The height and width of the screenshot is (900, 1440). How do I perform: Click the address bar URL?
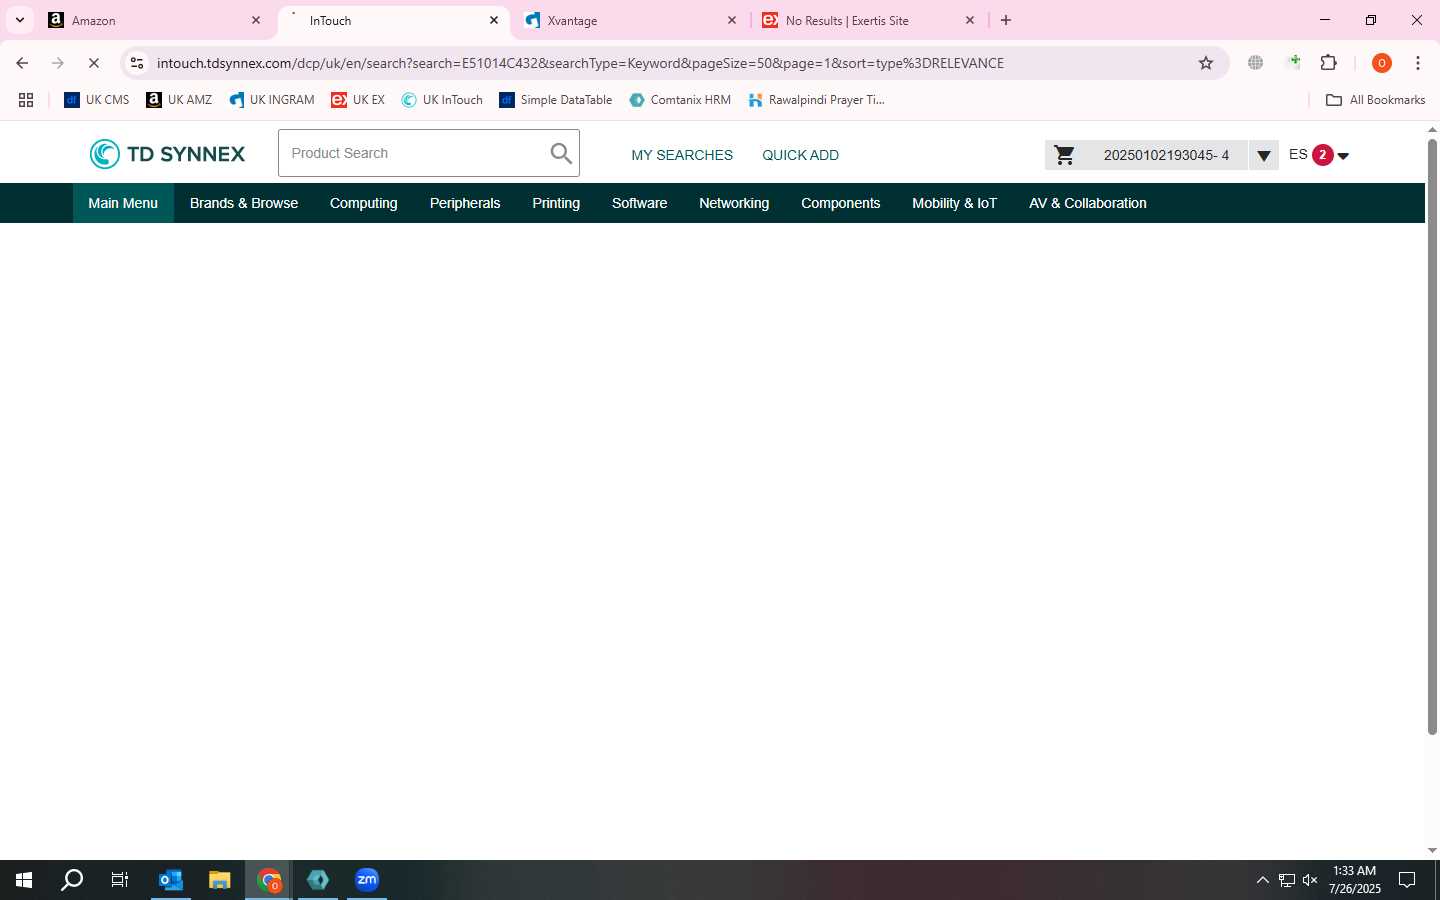(x=580, y=63)
